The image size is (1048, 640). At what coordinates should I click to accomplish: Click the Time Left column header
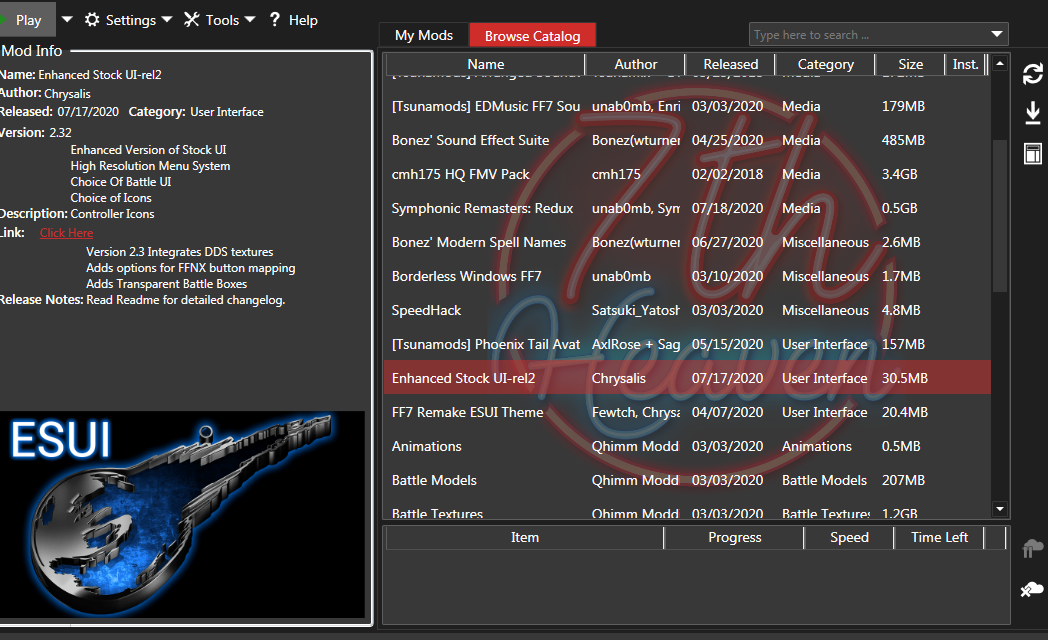click(939, 537)
